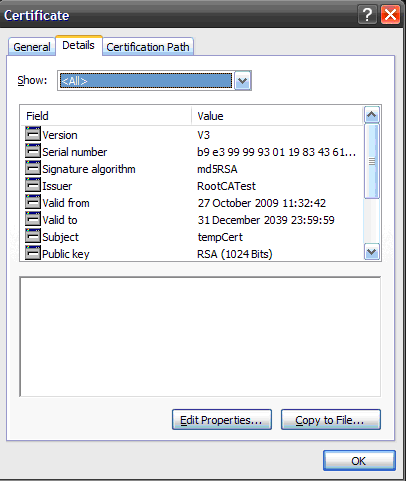This screenshot has height=481, width=406.
Task: Click the Edit Properties button
Action: point(222,420)
